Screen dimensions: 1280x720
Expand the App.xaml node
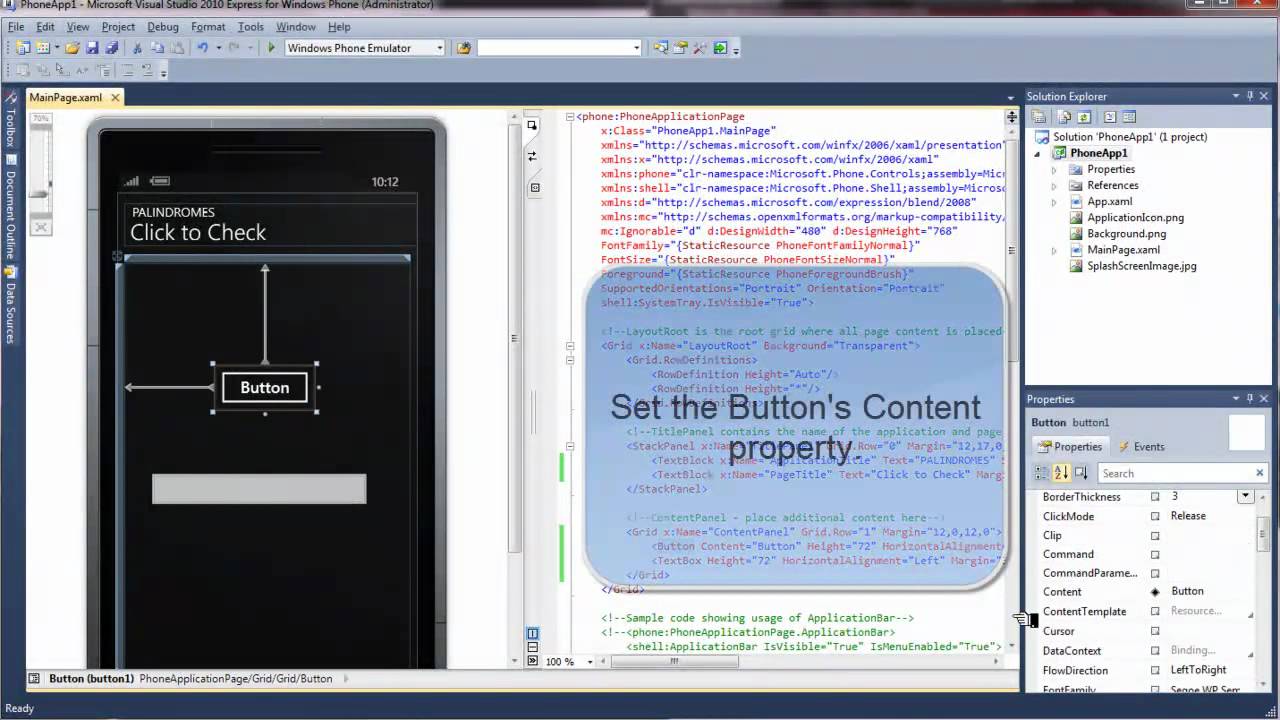point(1054,201)
